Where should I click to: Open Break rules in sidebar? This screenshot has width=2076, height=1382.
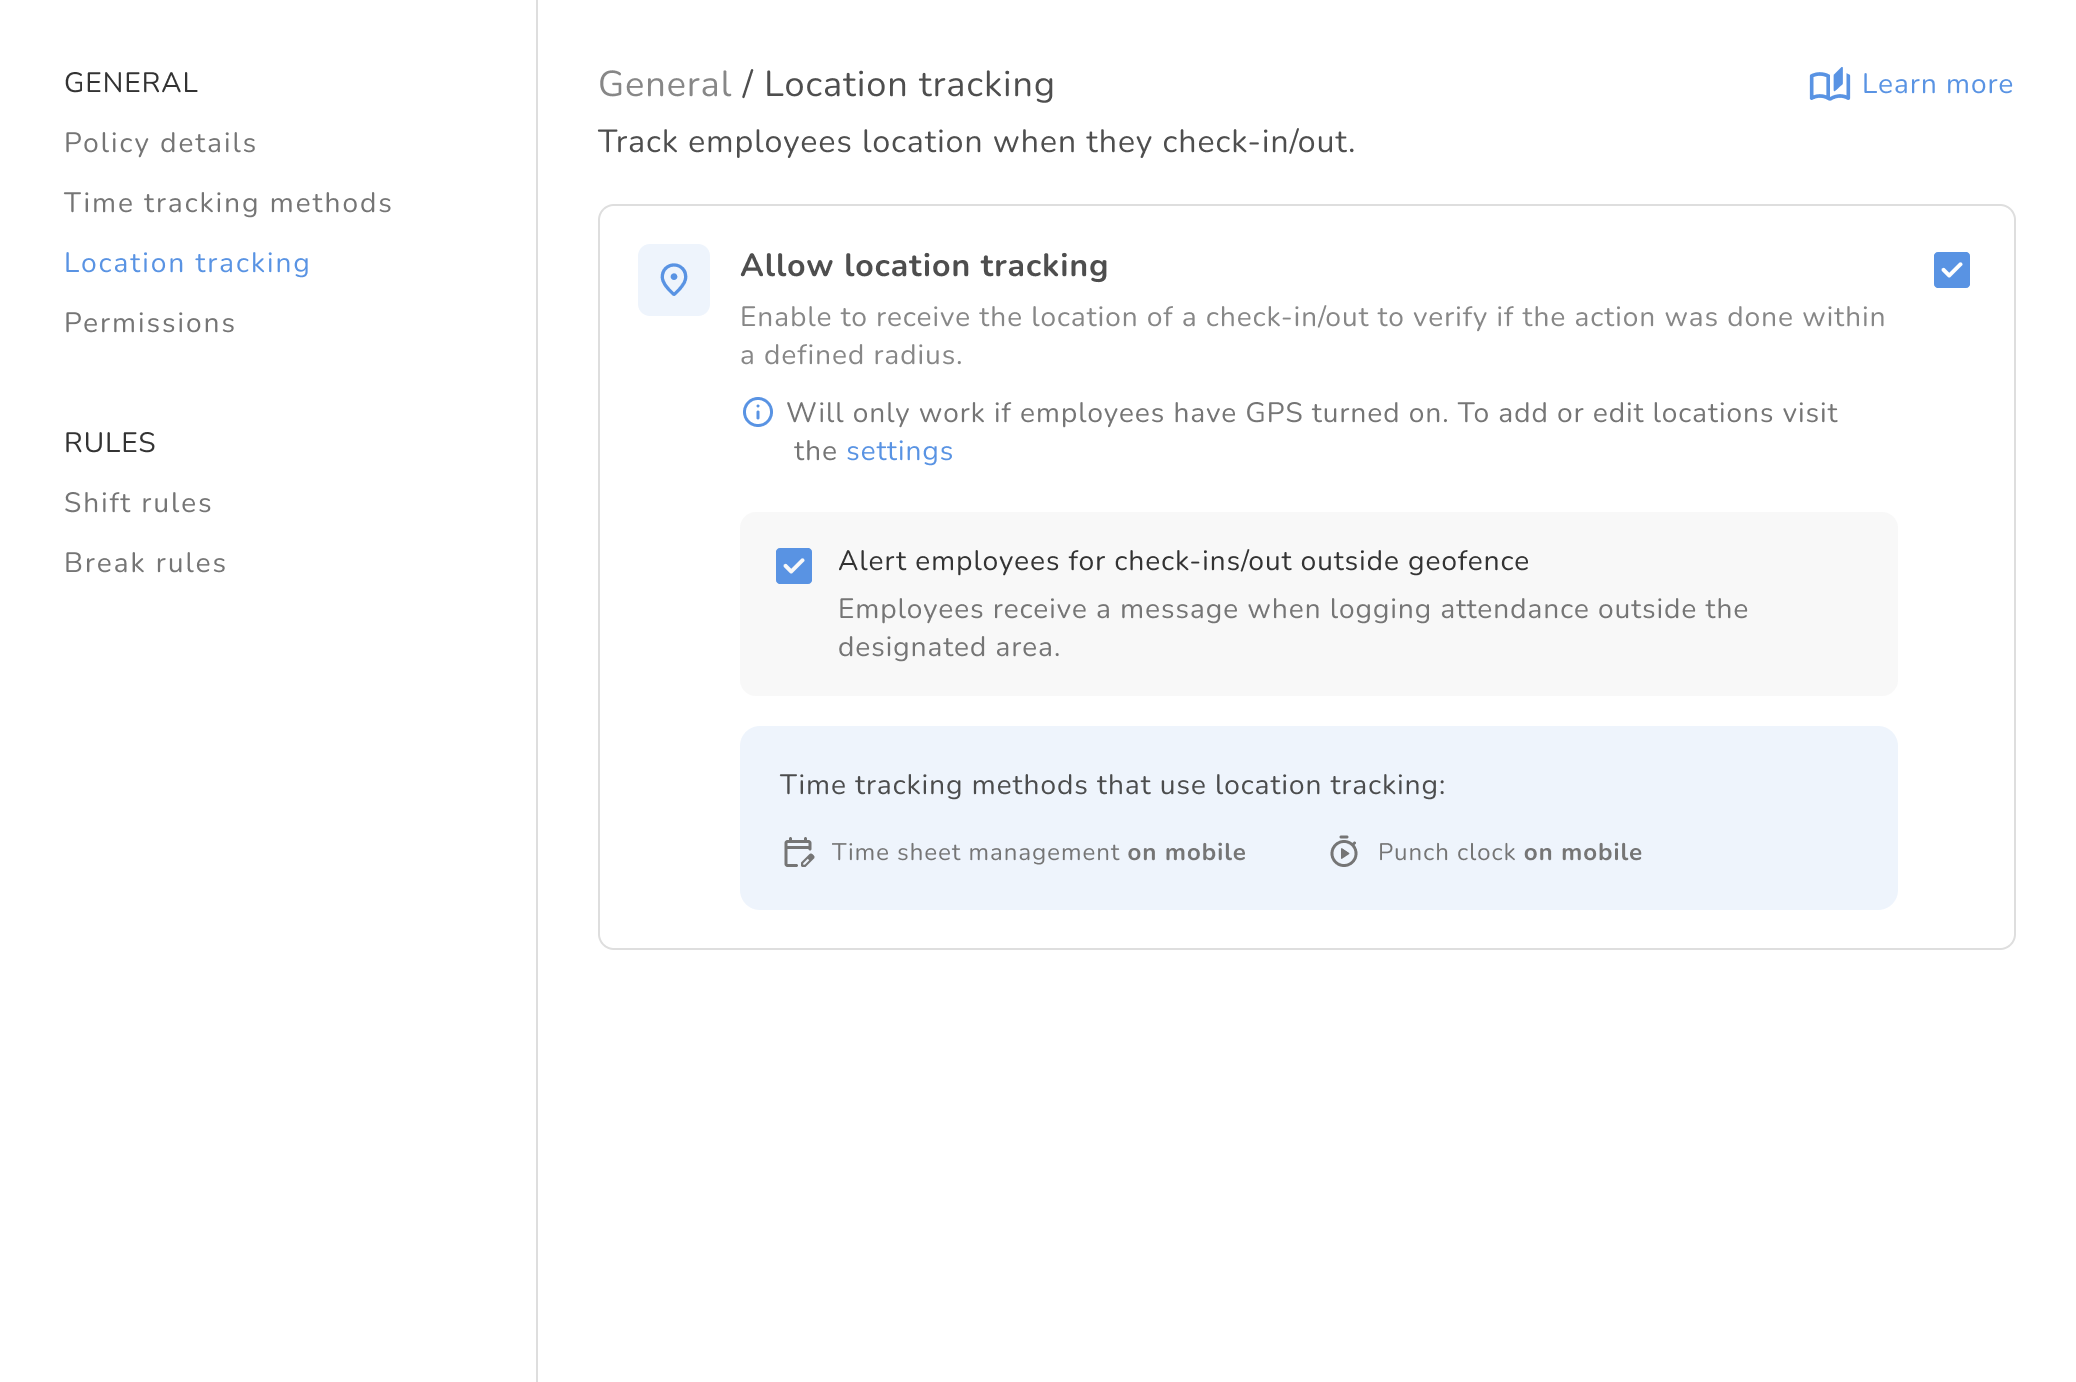pos(145,563)
